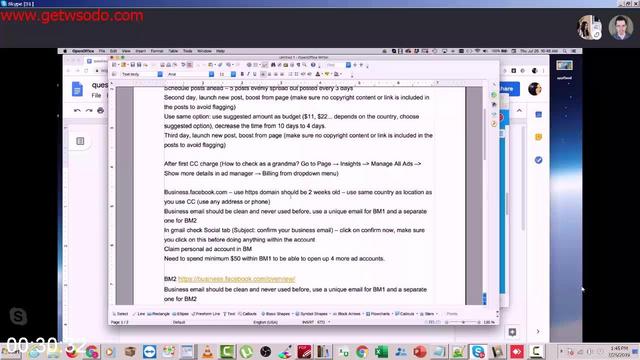640x360 pixels.
Task: Expand the Docs side panel arrow at bottom
Action: [x=538, y=331]
